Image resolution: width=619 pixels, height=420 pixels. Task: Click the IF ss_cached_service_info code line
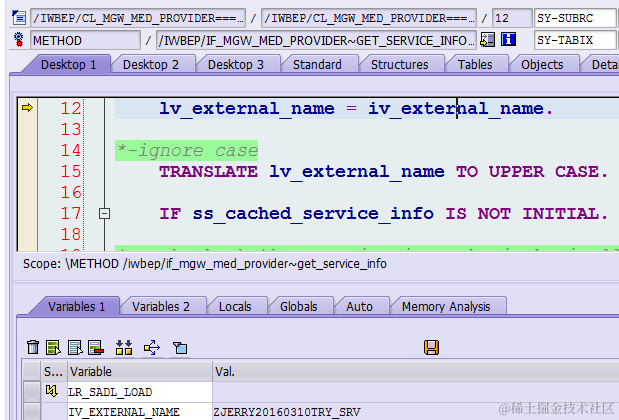click(383, 214)
